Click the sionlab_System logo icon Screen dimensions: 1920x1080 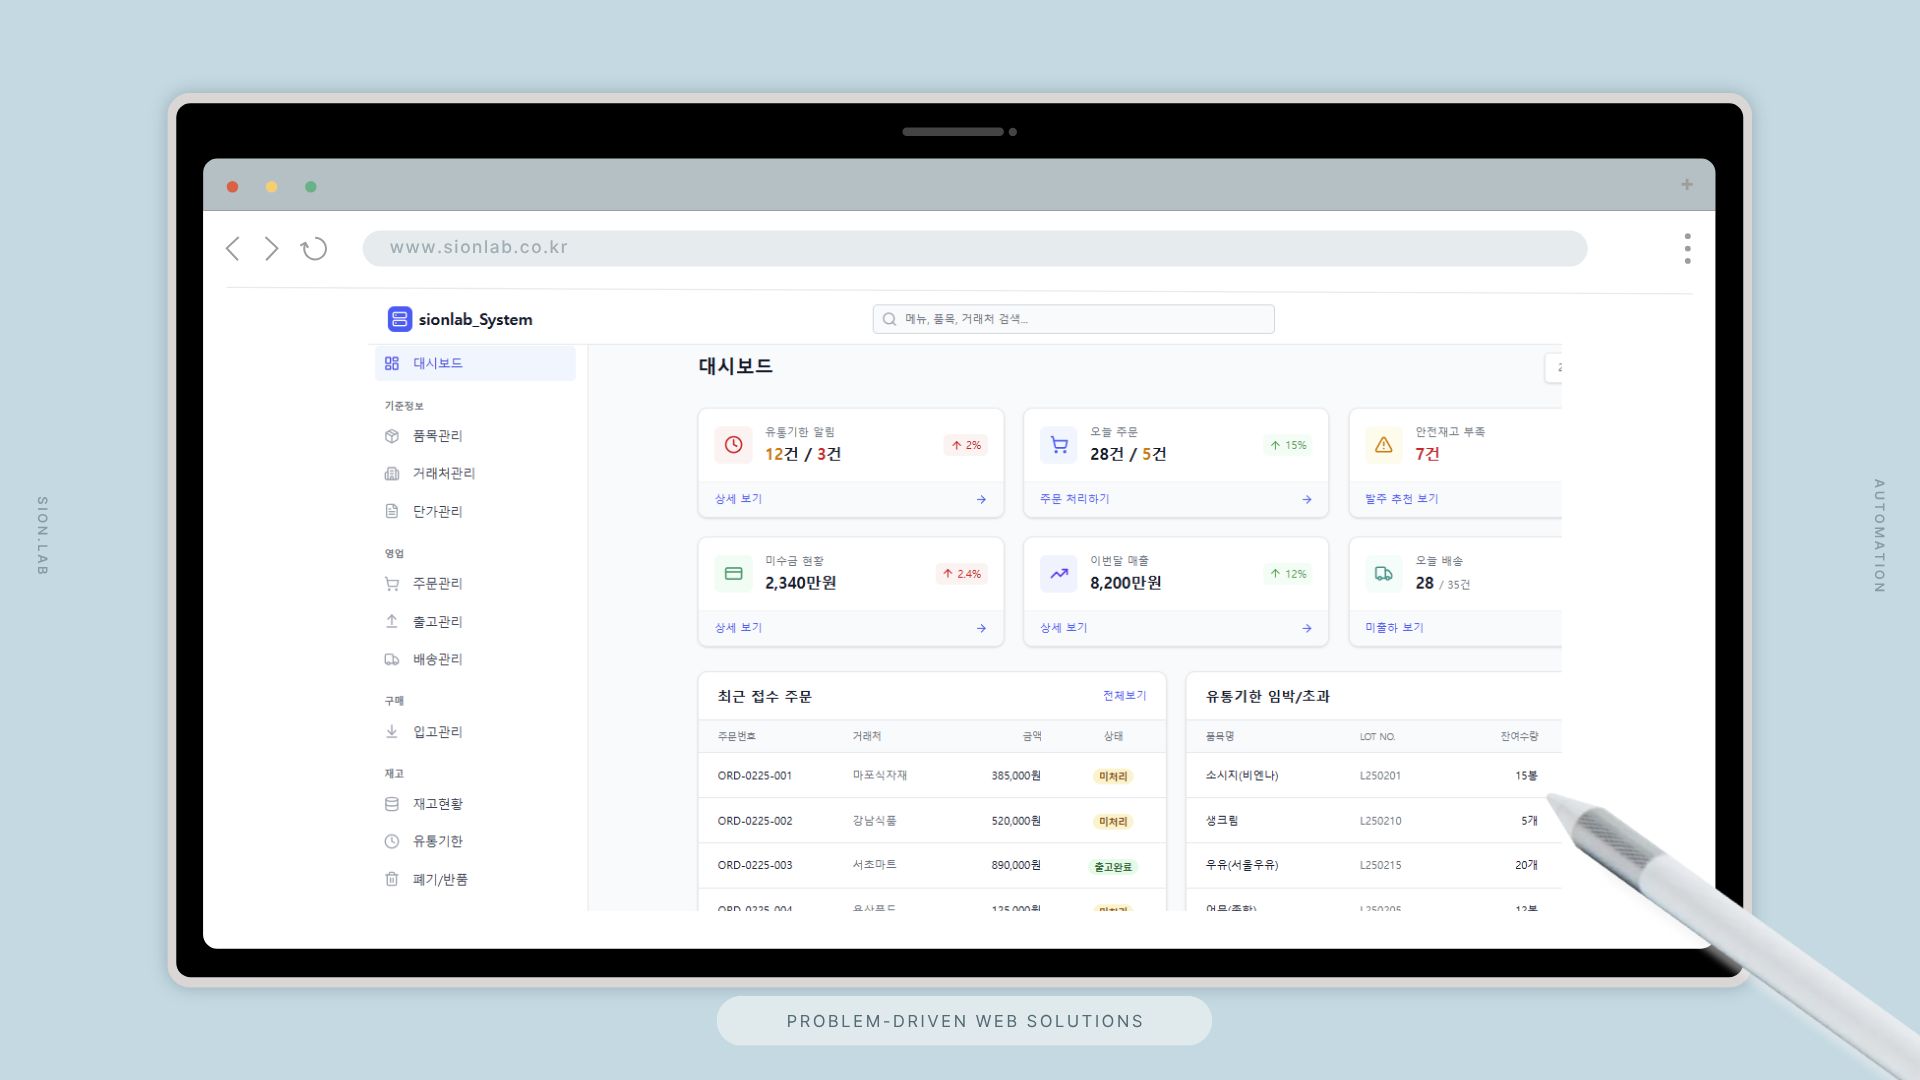pos(399,319)
